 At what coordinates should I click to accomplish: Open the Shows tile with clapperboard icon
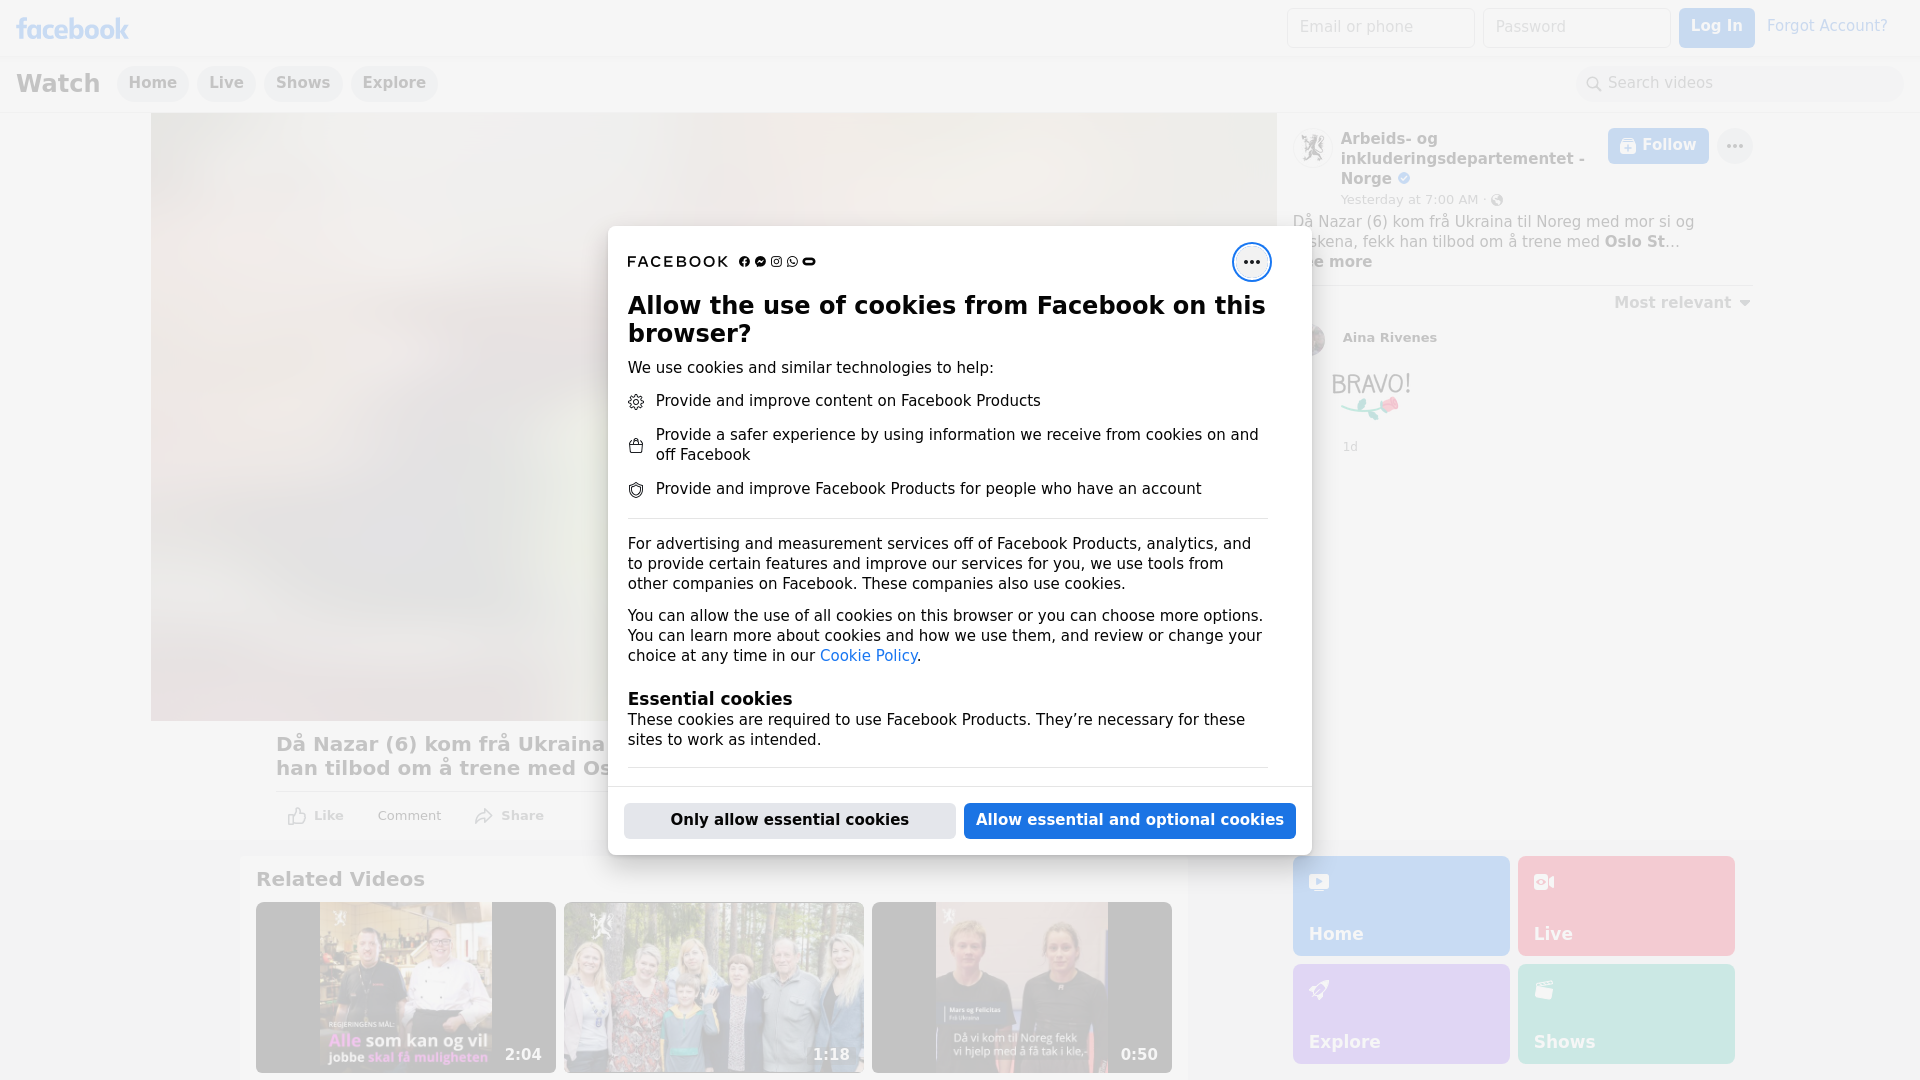point(1626,1014)
